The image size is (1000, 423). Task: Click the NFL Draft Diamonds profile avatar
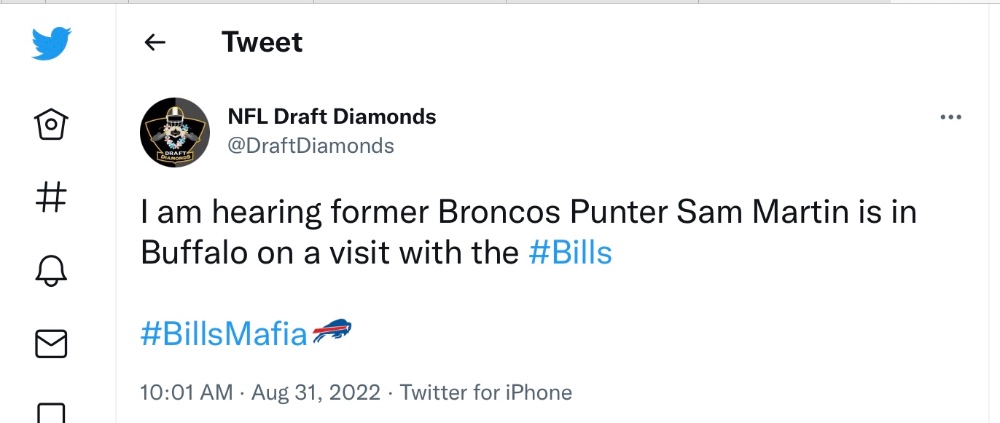point(175,132)
